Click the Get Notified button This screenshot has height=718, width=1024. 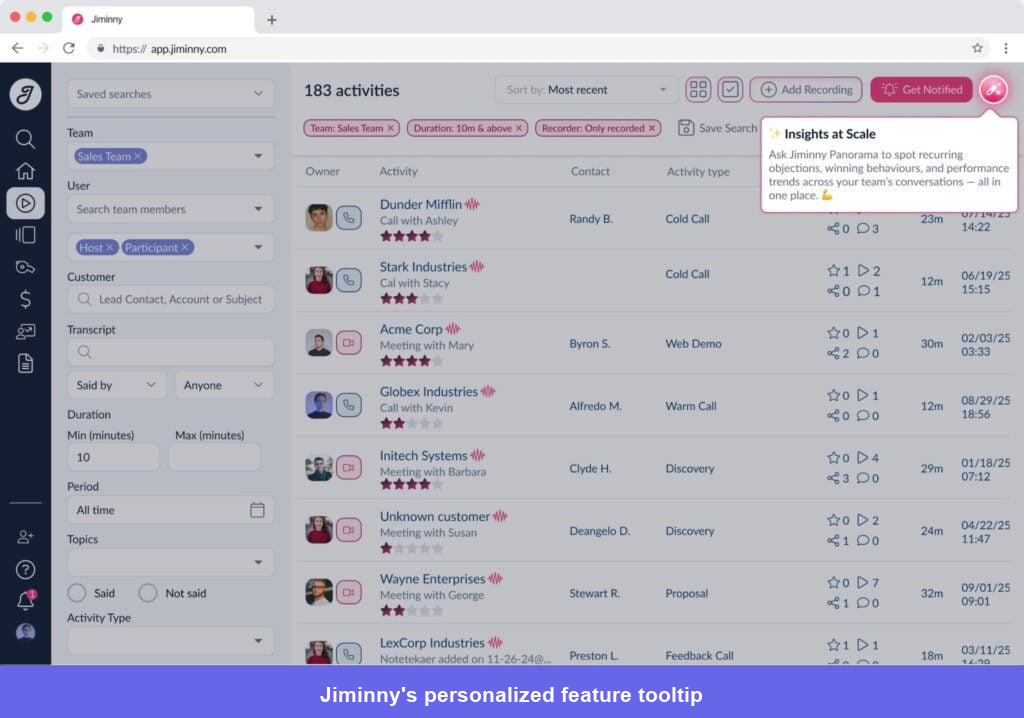tap(921, 90)
